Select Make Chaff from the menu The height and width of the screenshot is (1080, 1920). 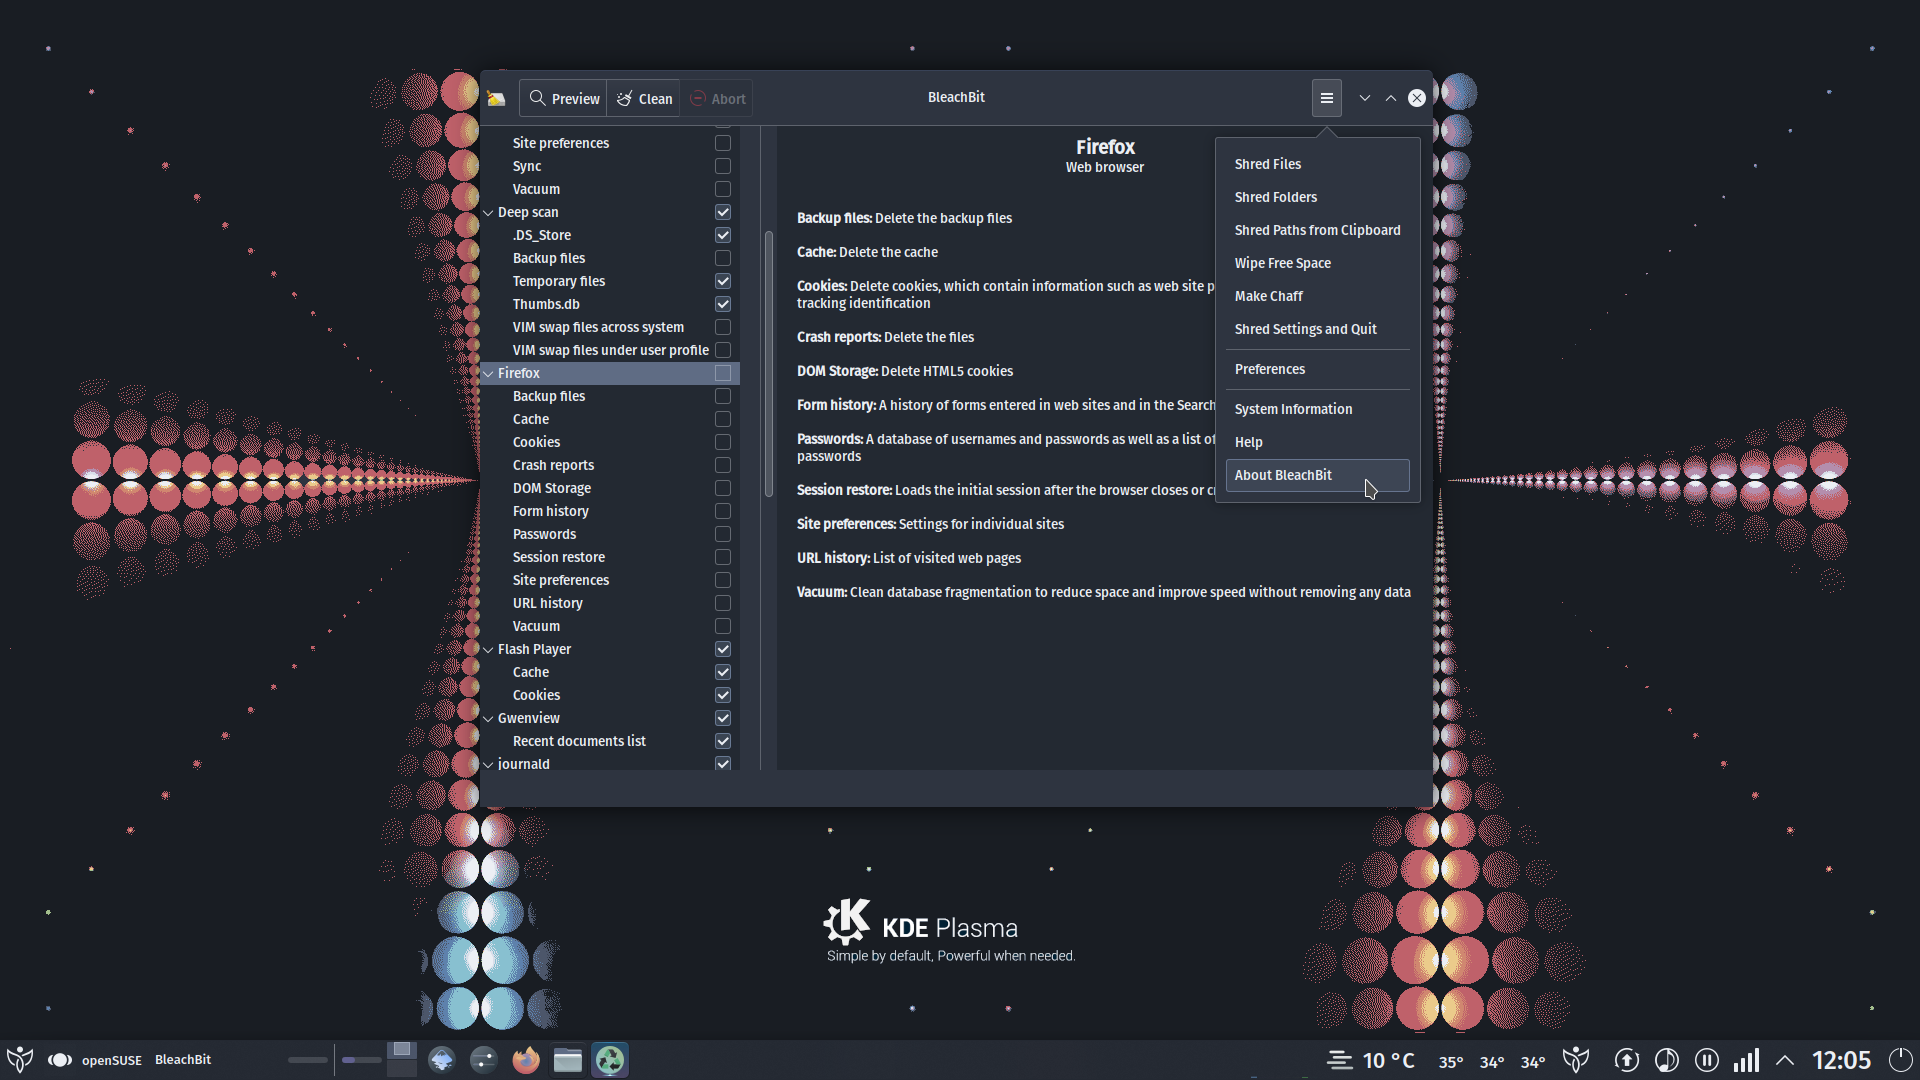pos(1317,296)
